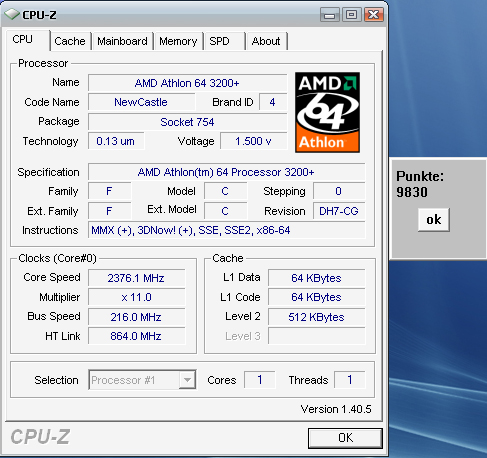Click the NewCastle code name value
This screenshot has height=458, width=487.
pos(141,102)
